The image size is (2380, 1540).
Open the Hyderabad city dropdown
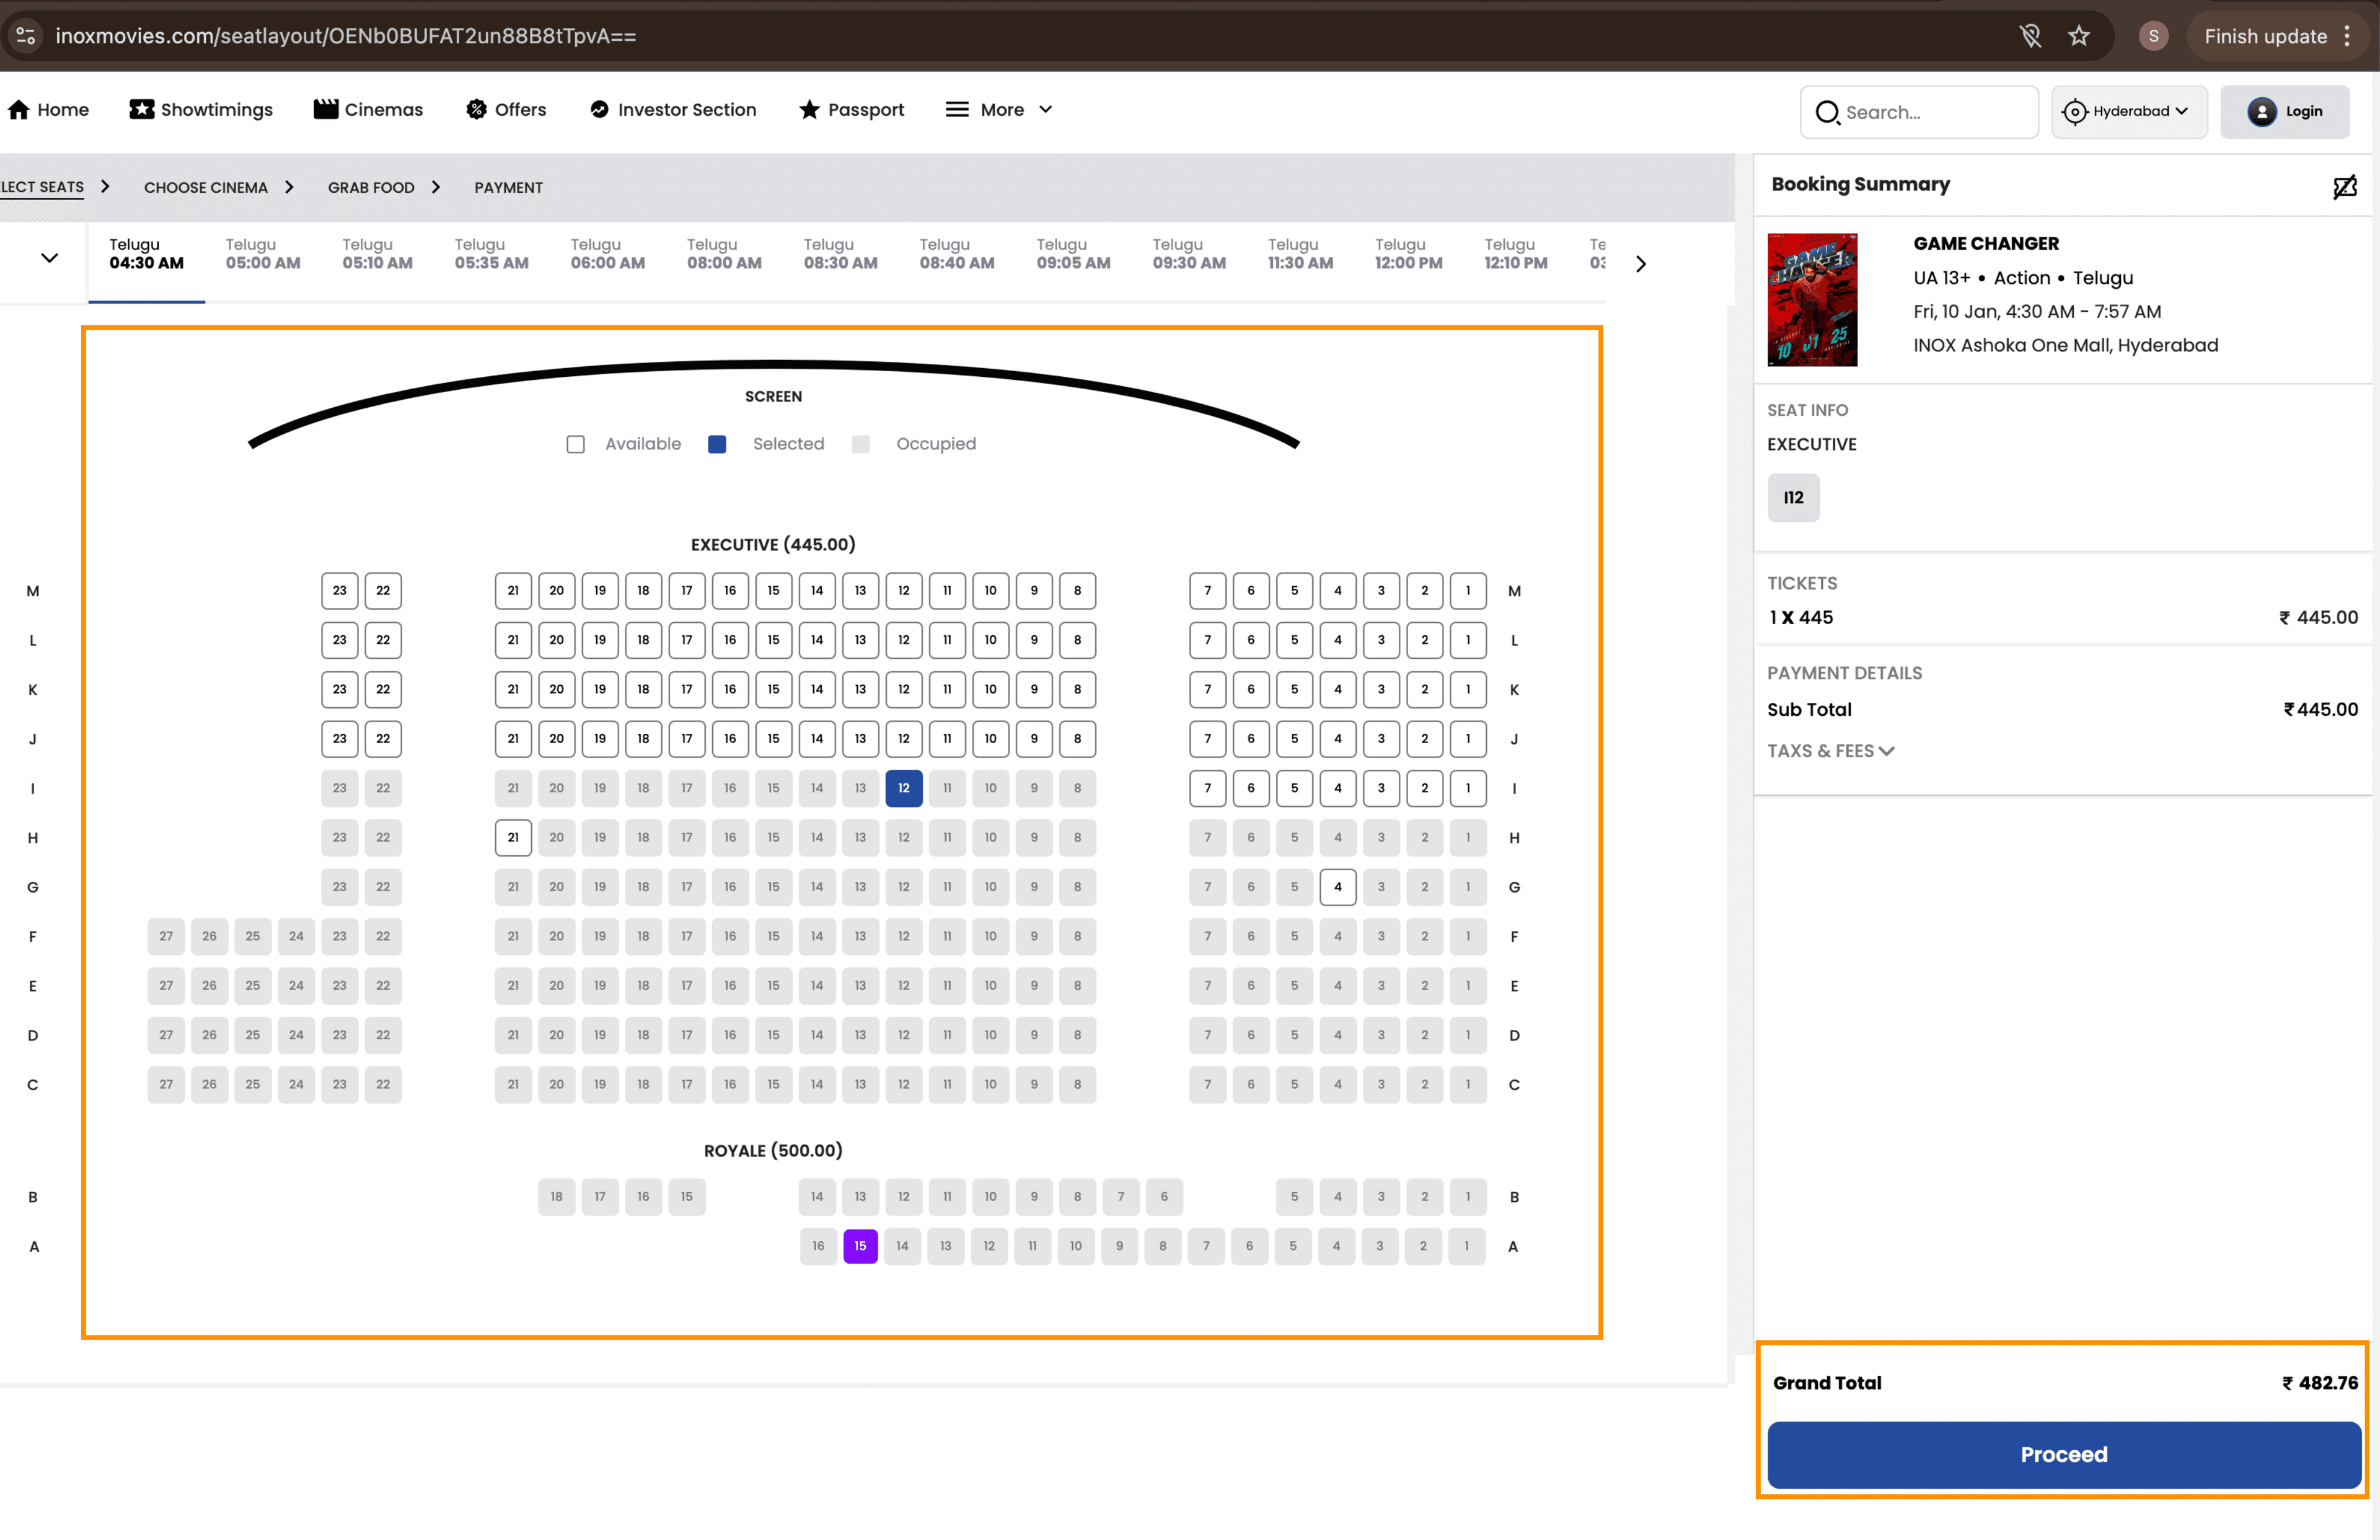pyautogui.click(x=2129, y=111)
